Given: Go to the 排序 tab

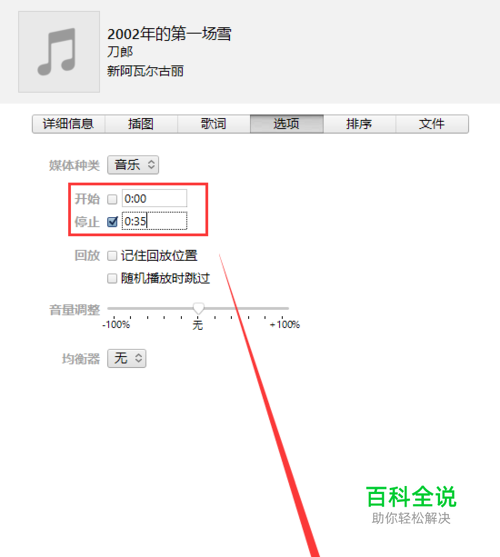Looking at the screenshot, I should tap(359, 124).
